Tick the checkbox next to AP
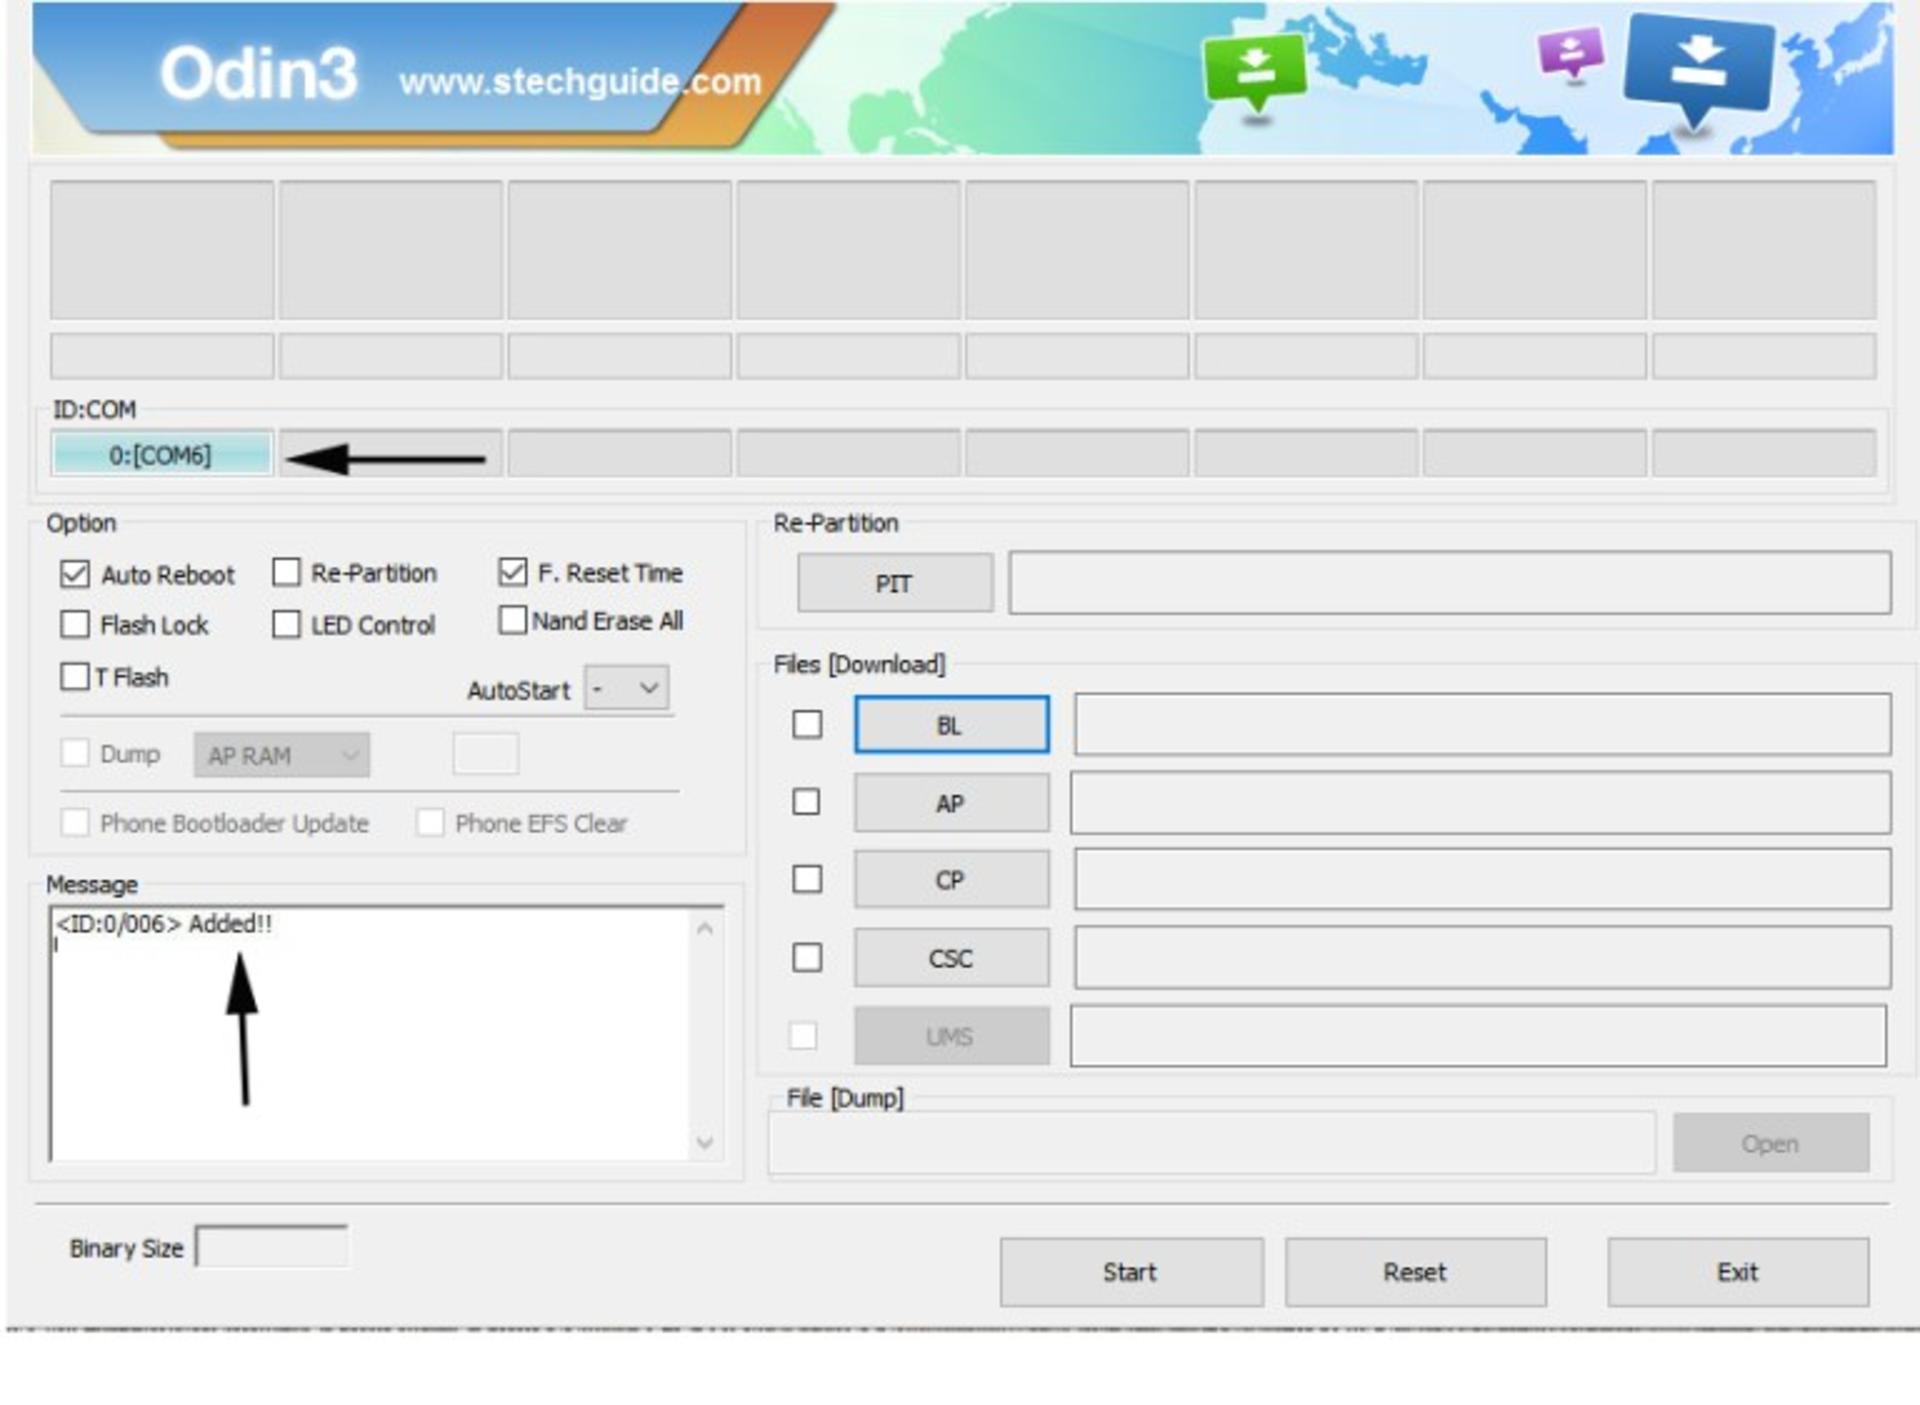The height and width of the screenshot is (1405, 1920). pyautogui.click(x=806, y=802)
